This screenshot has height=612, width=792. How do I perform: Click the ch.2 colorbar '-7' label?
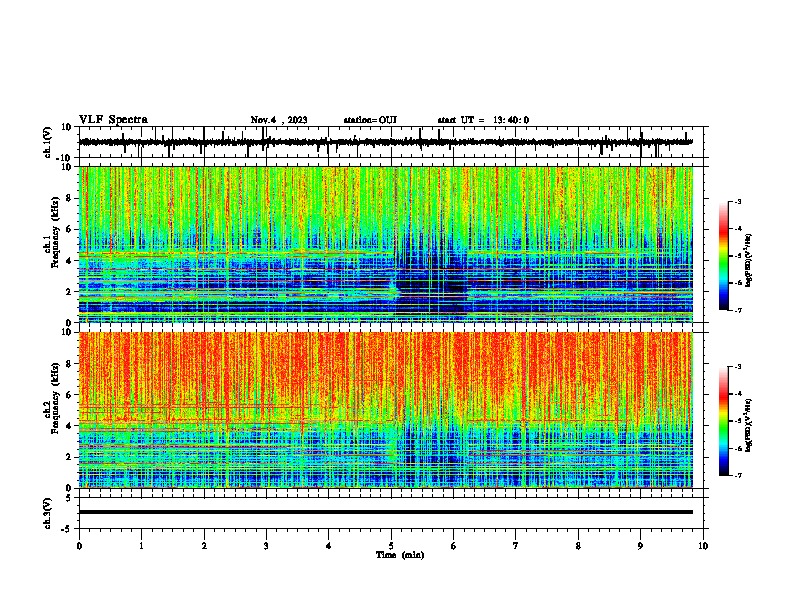[x=737, y=476]
